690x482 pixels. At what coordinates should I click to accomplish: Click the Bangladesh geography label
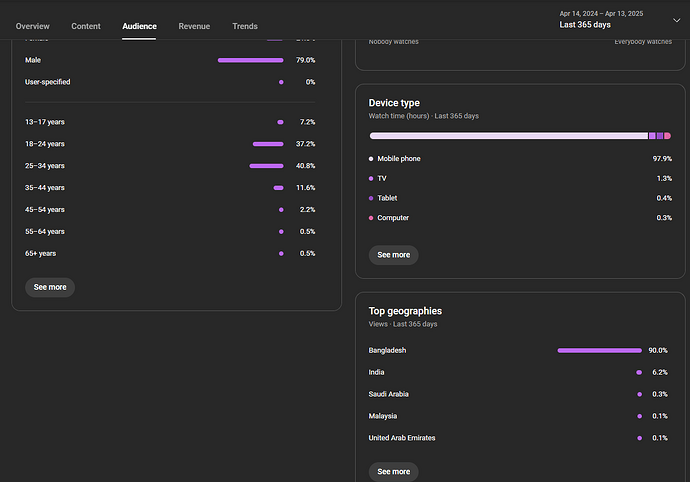coord(387,350)
